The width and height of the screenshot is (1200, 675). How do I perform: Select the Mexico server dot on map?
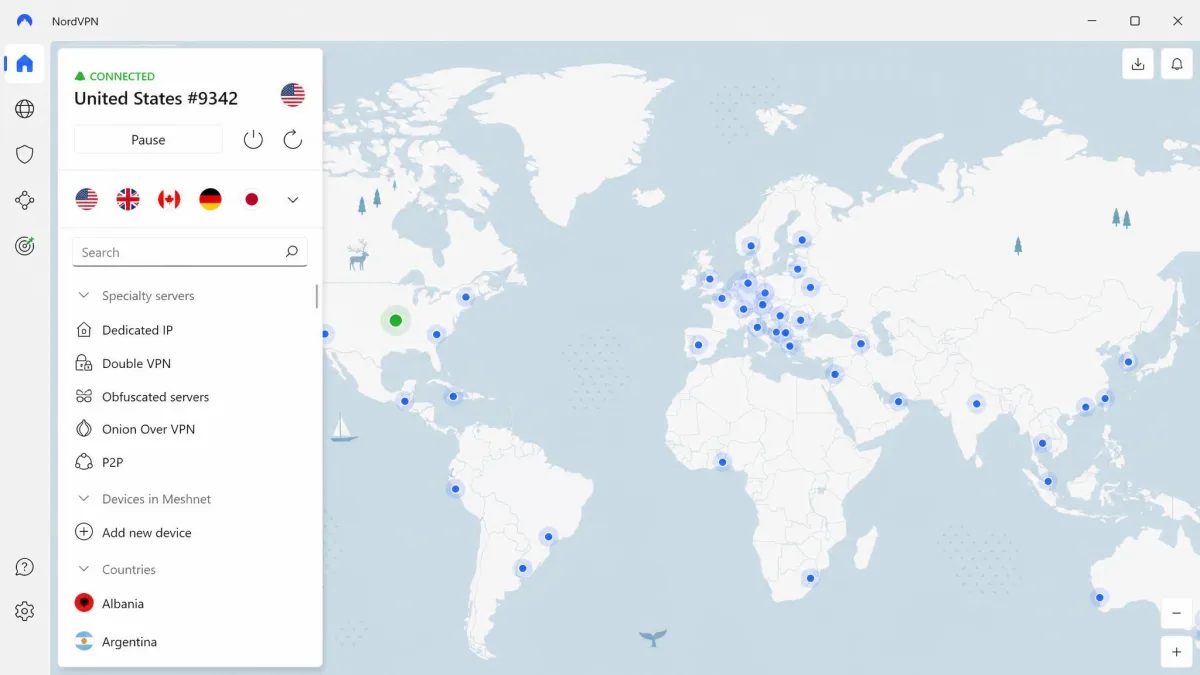(x=405, y=401)
